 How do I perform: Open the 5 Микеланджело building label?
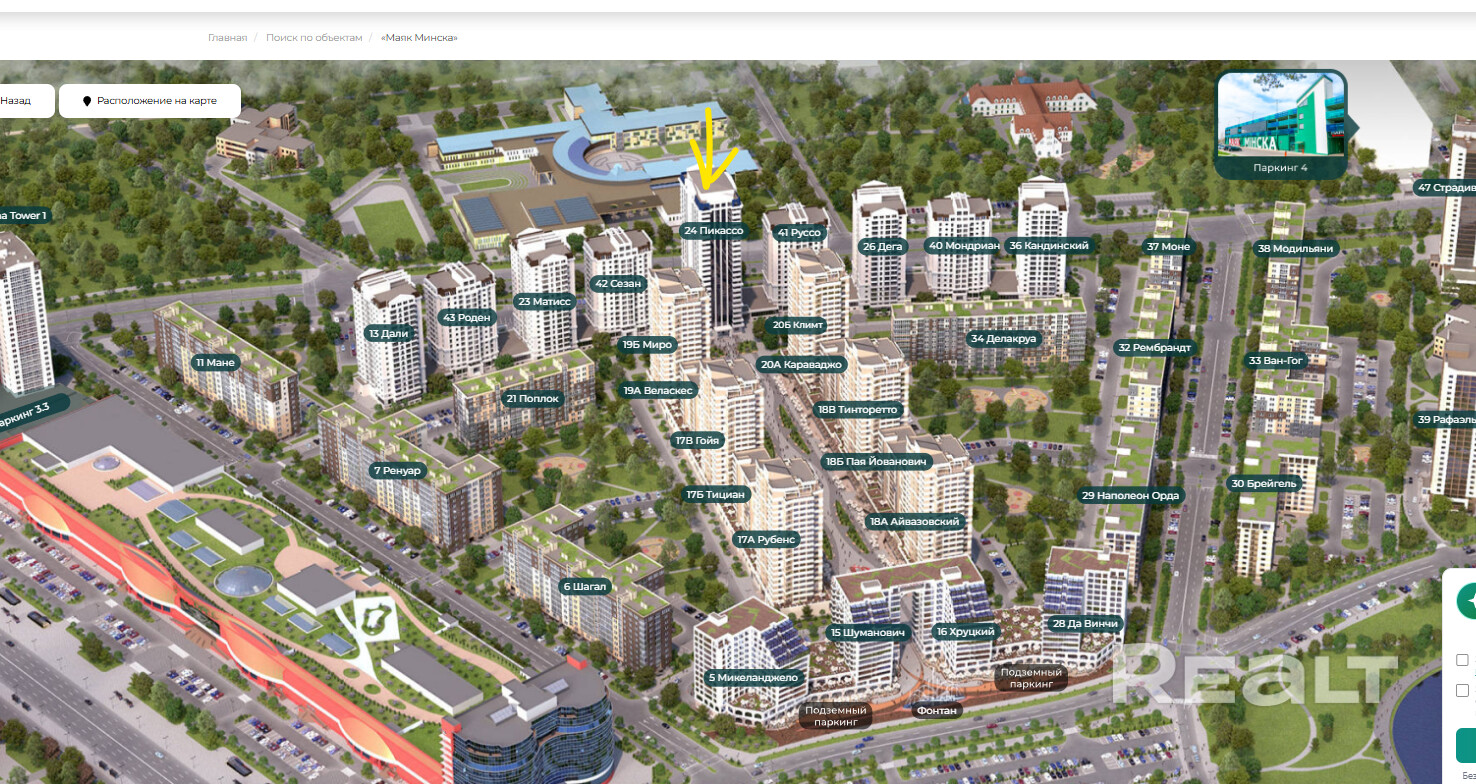coord(753,678)
